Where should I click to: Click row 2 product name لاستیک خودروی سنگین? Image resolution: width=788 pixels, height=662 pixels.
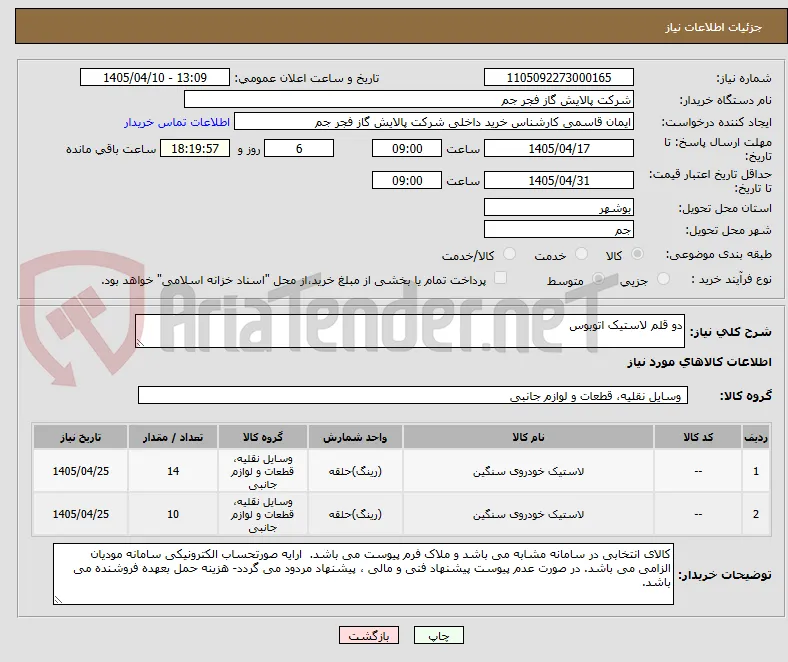click(x=528, y=515)
